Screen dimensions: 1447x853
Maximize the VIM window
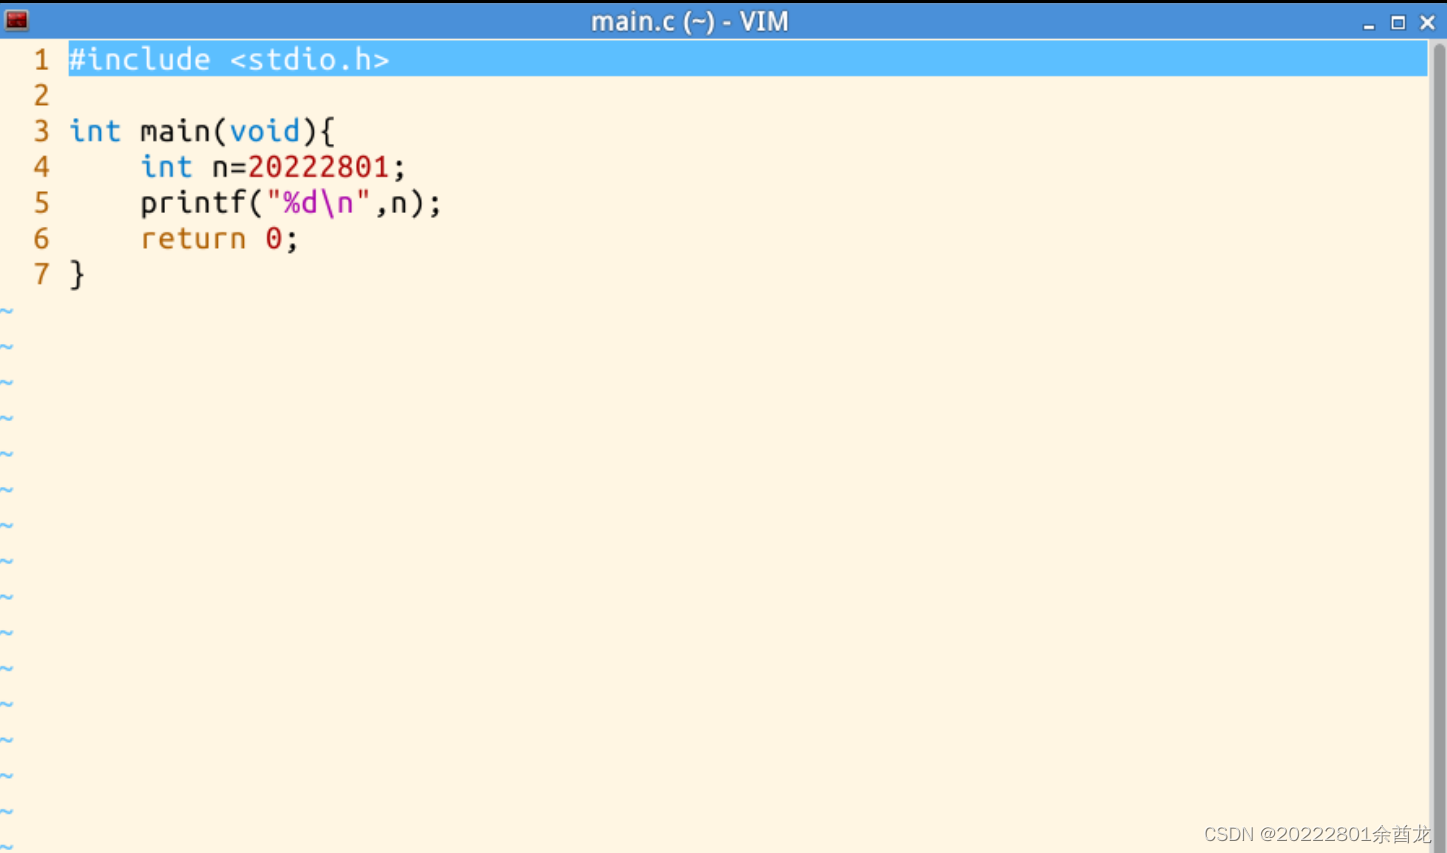click(1398, 22)
